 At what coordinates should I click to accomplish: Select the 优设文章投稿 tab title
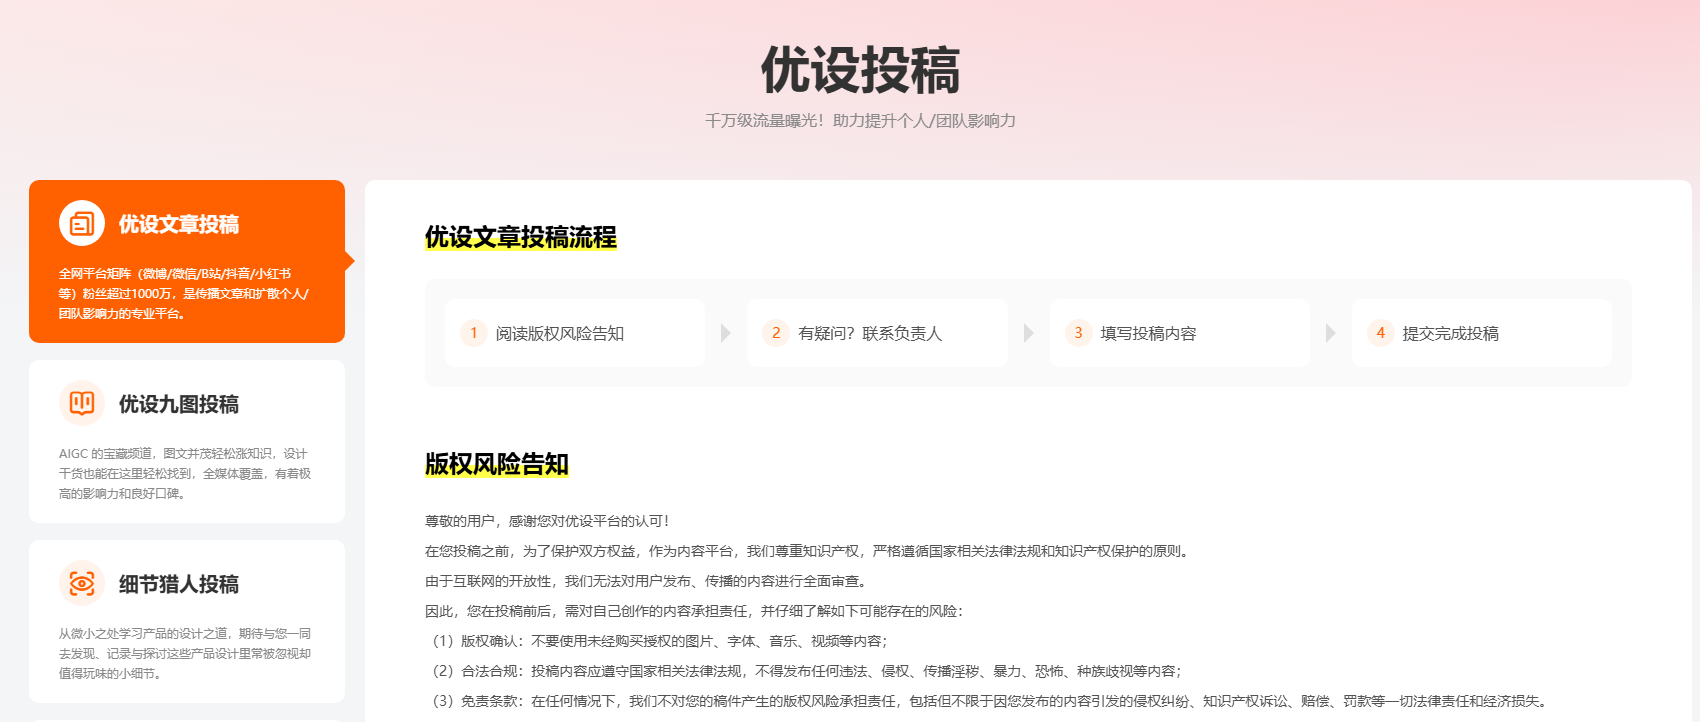tap(179, 224)
